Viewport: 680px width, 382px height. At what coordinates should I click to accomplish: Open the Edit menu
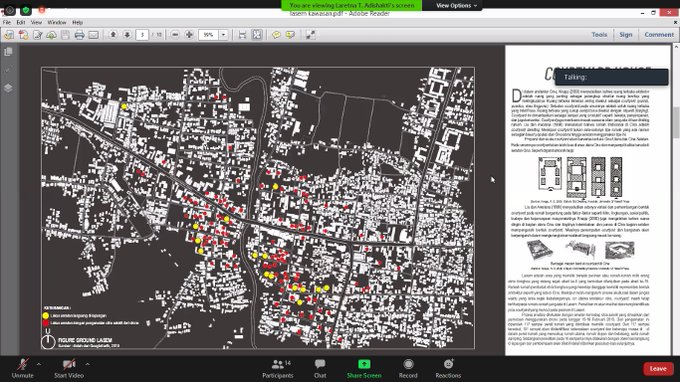[20, 22]
